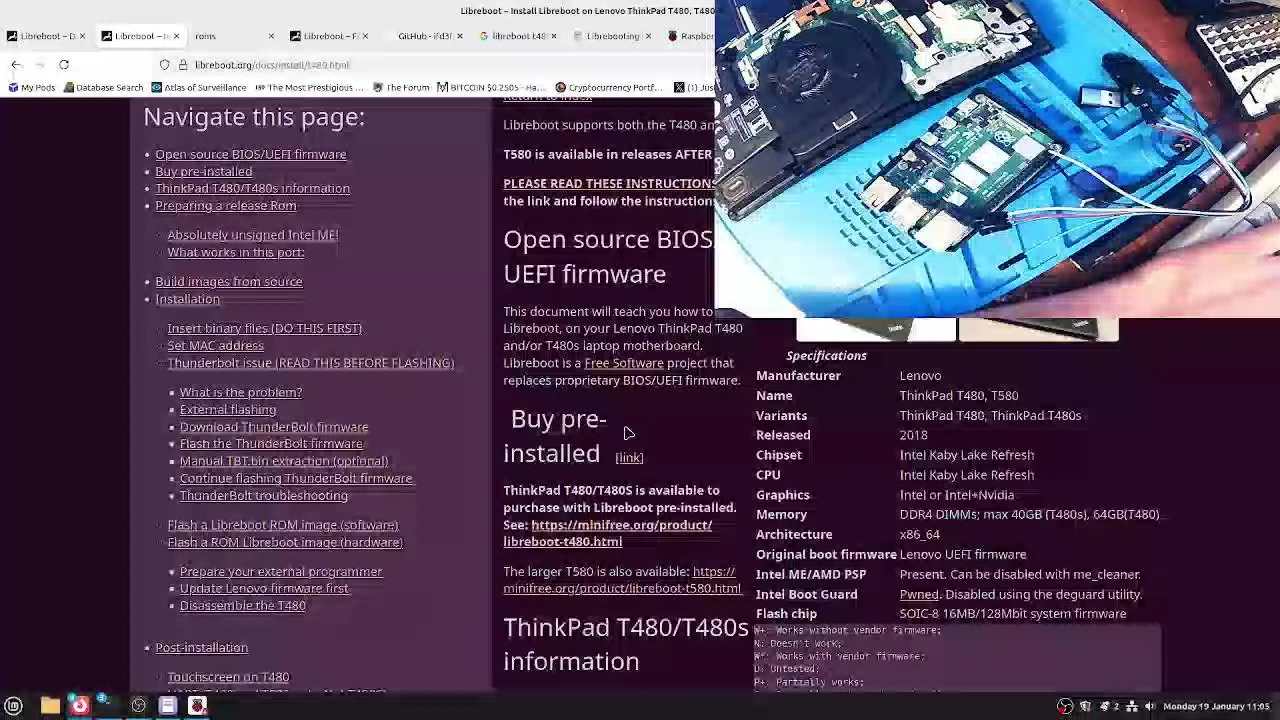Open the network icon in system tray
The height and width of the screenshot is (720, 1280).
pyautogui.click(x=1132, y=706)
